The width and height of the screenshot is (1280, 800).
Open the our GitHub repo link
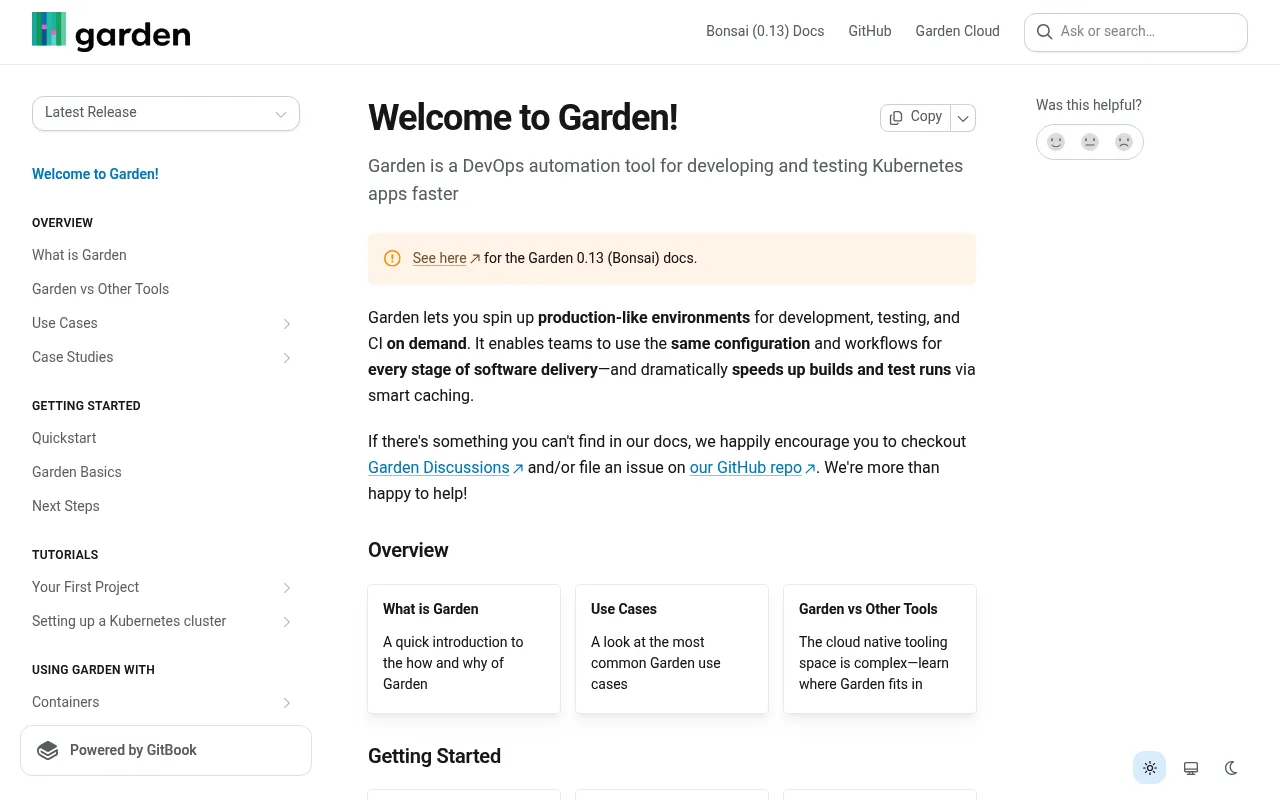click(x=753, y=467)
